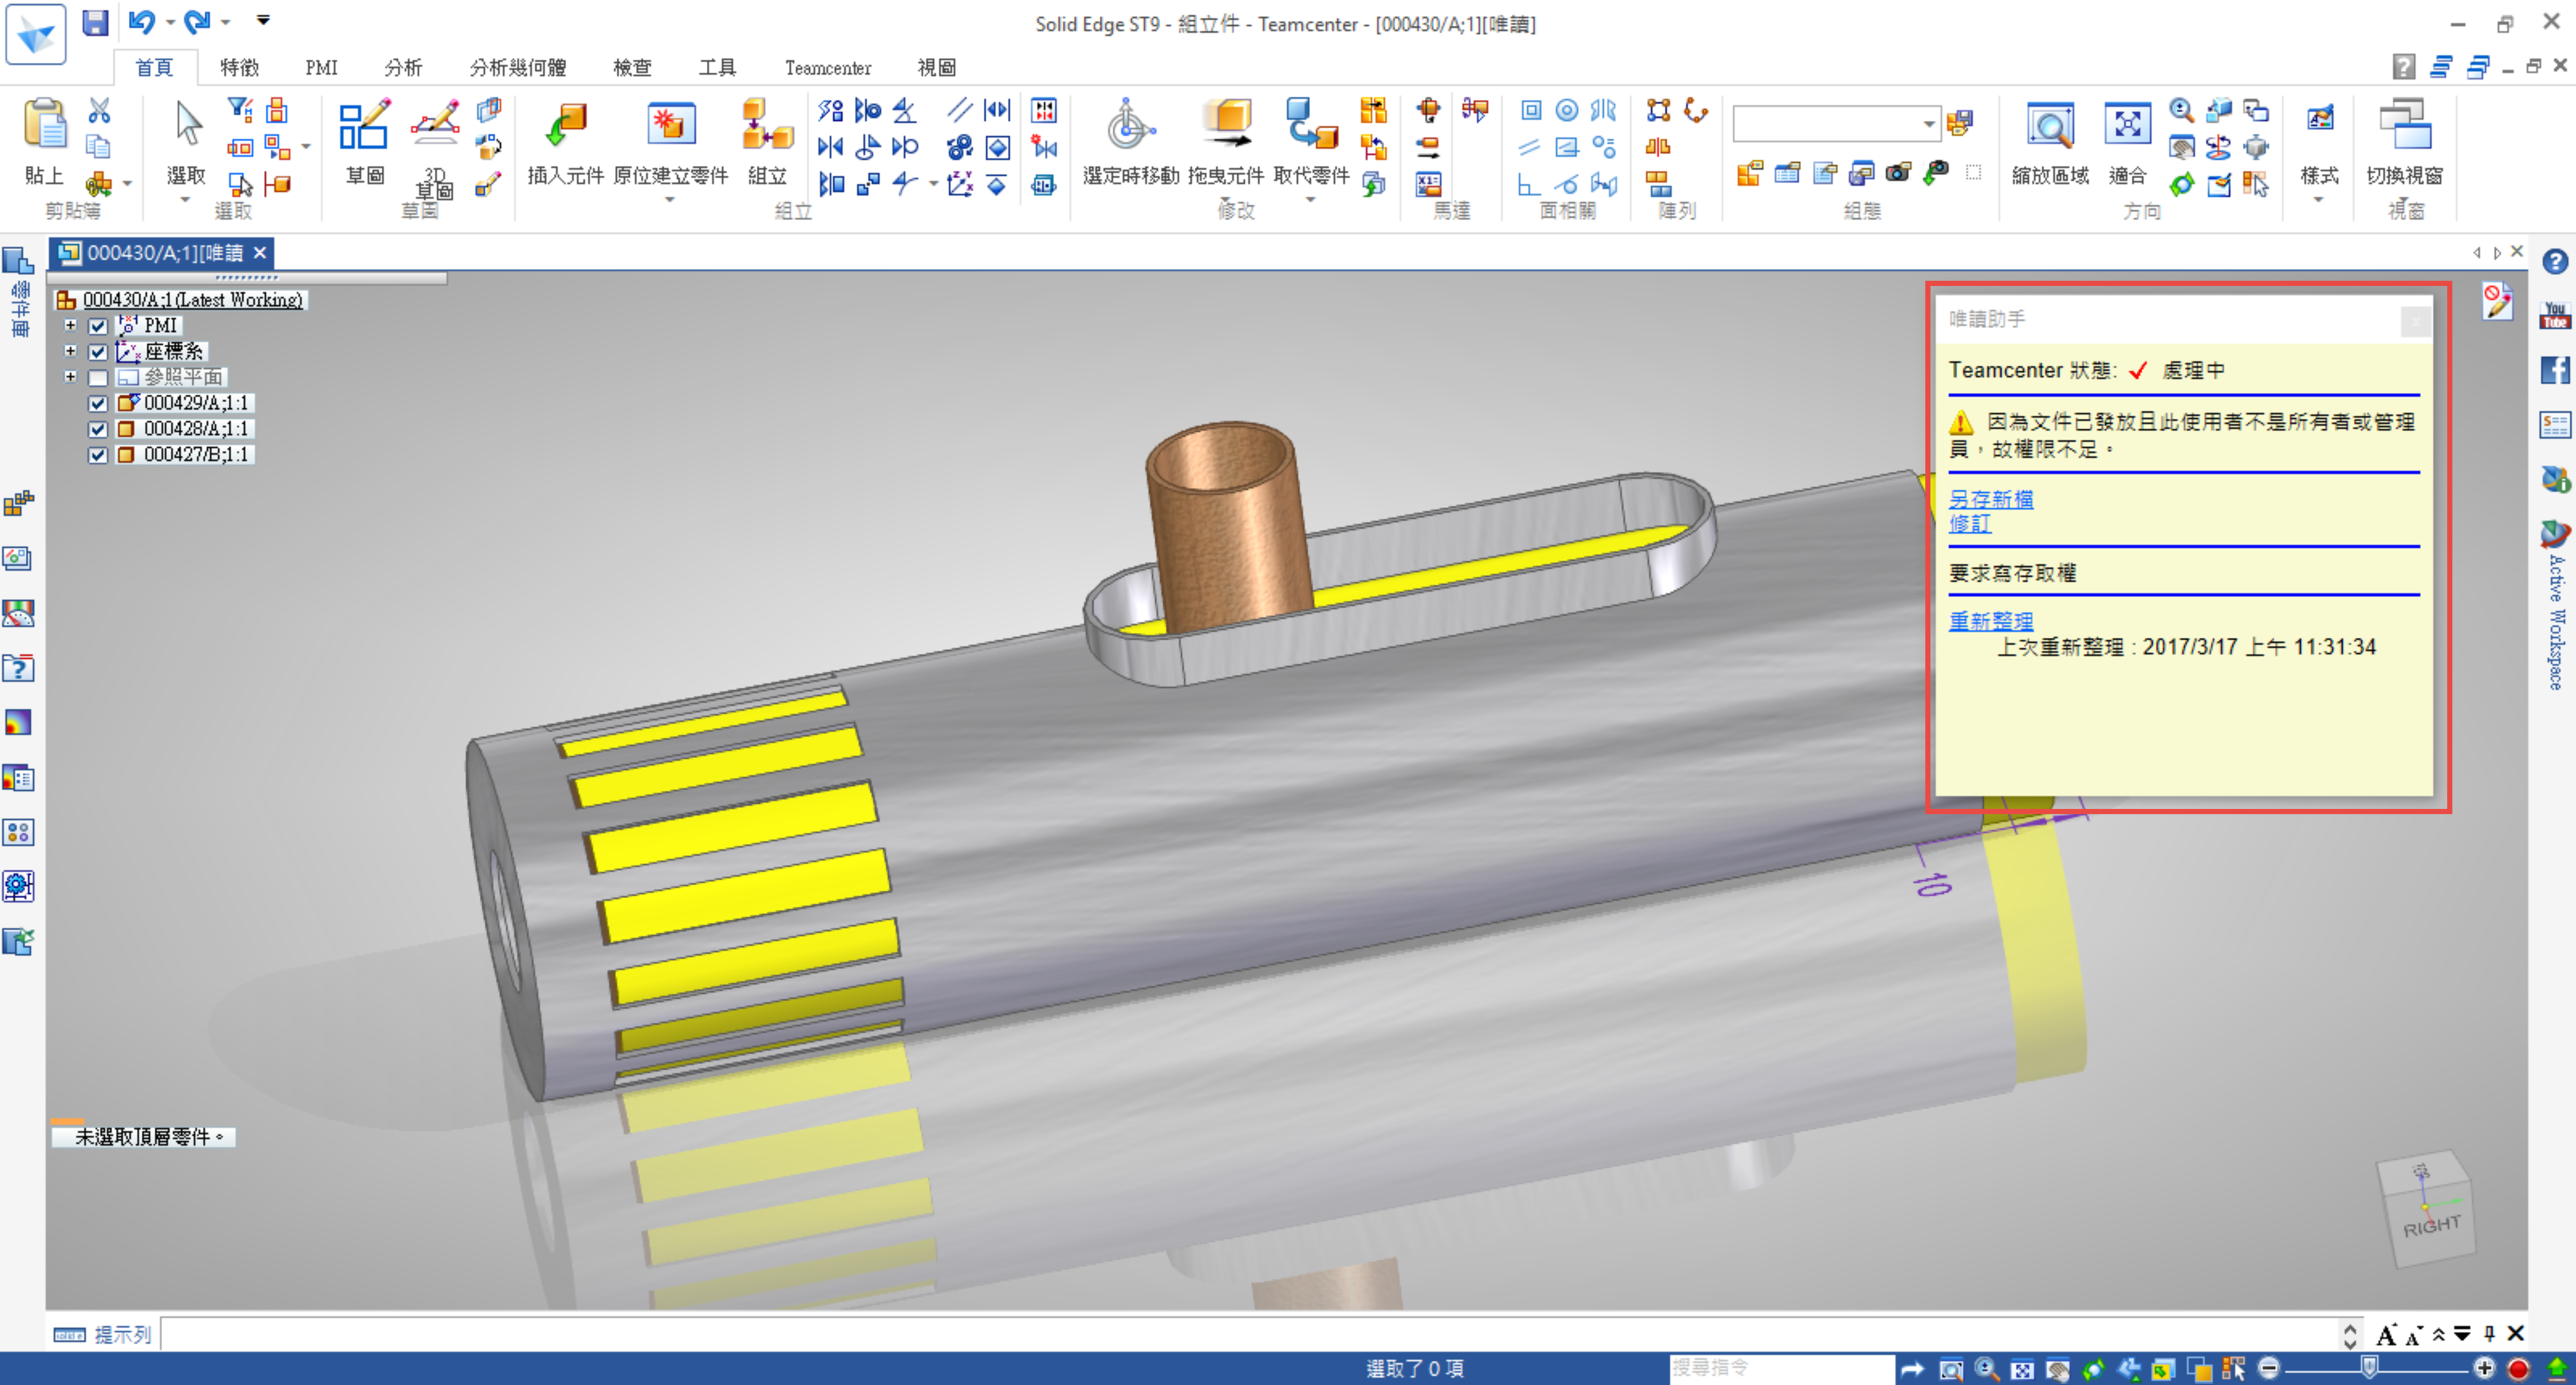The width and height of the screenshot is (2576, 1385).
Task: Click 000430/A;1 (Latest Working) root node
Action: 192,300
